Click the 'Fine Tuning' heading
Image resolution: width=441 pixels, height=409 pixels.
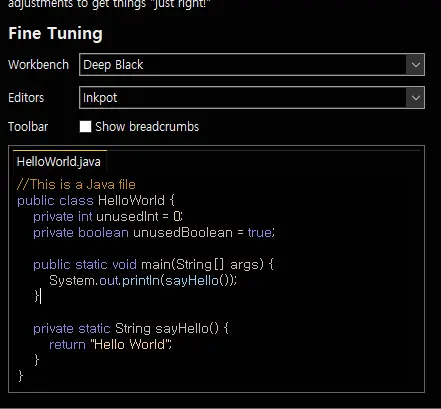click(x=55, y=34)
